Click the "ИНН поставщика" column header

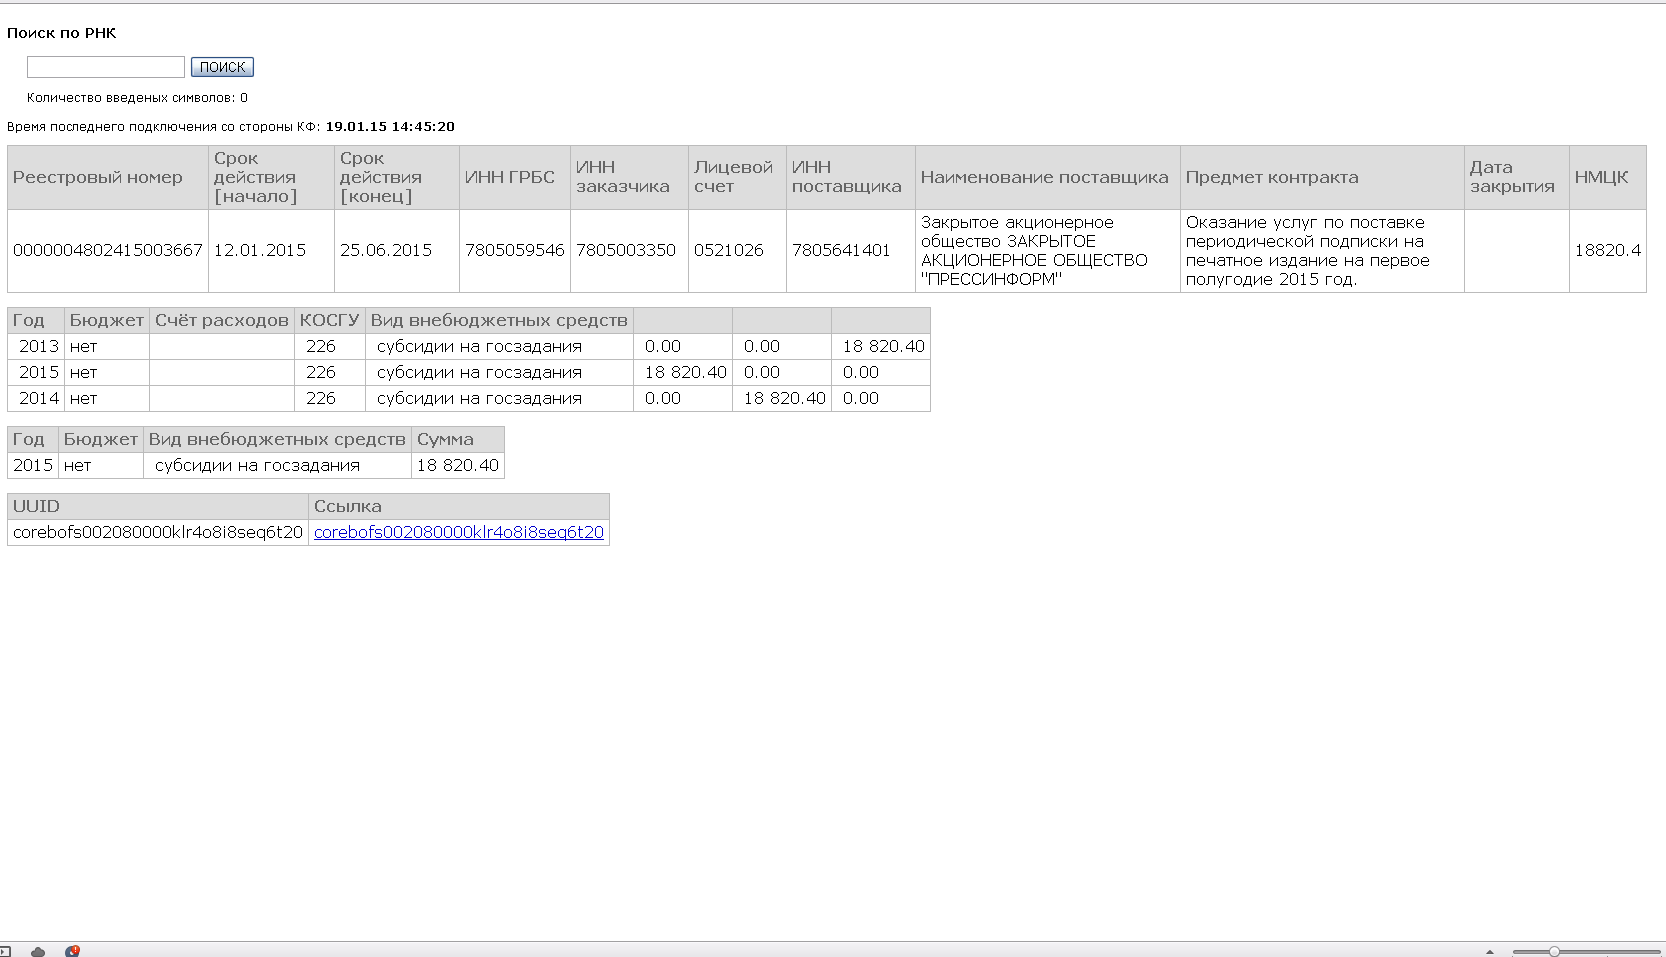tap(851, 177)
